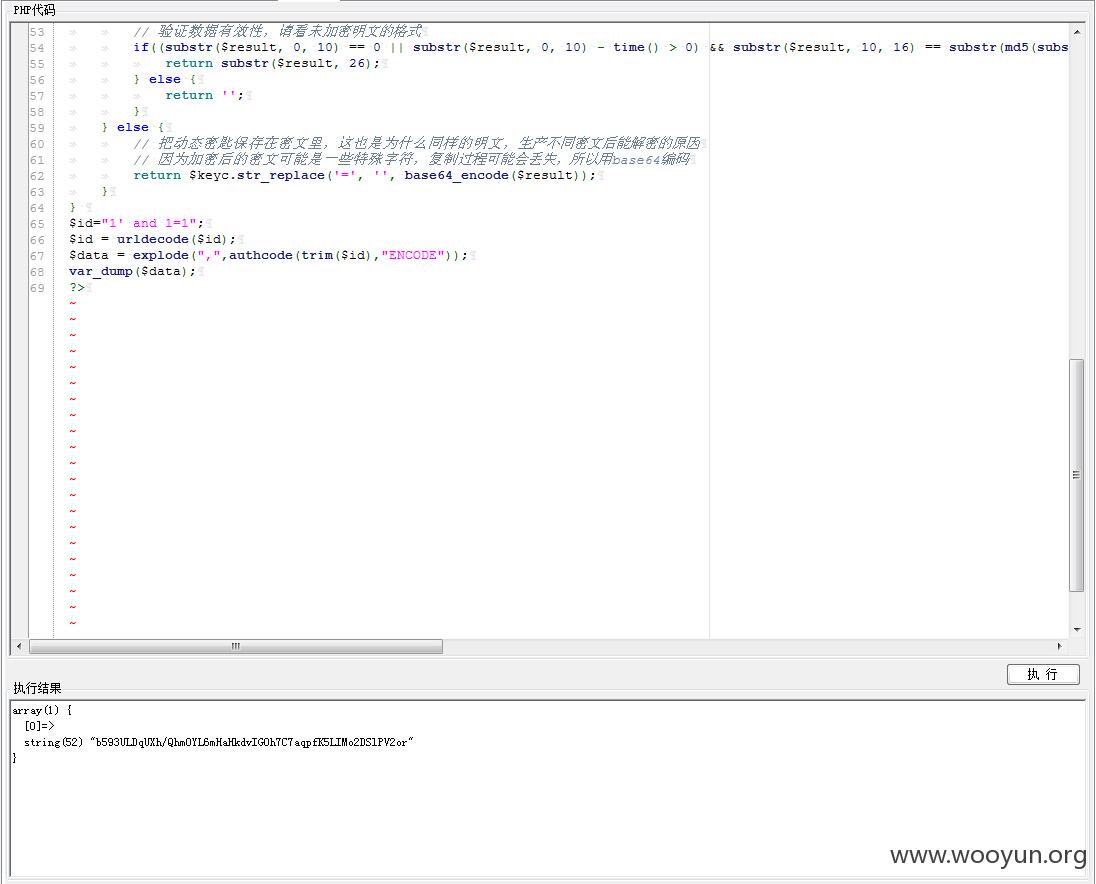
Task: Click the vertical scrollbar thumb in code editor
Action: coord(1077,474)
